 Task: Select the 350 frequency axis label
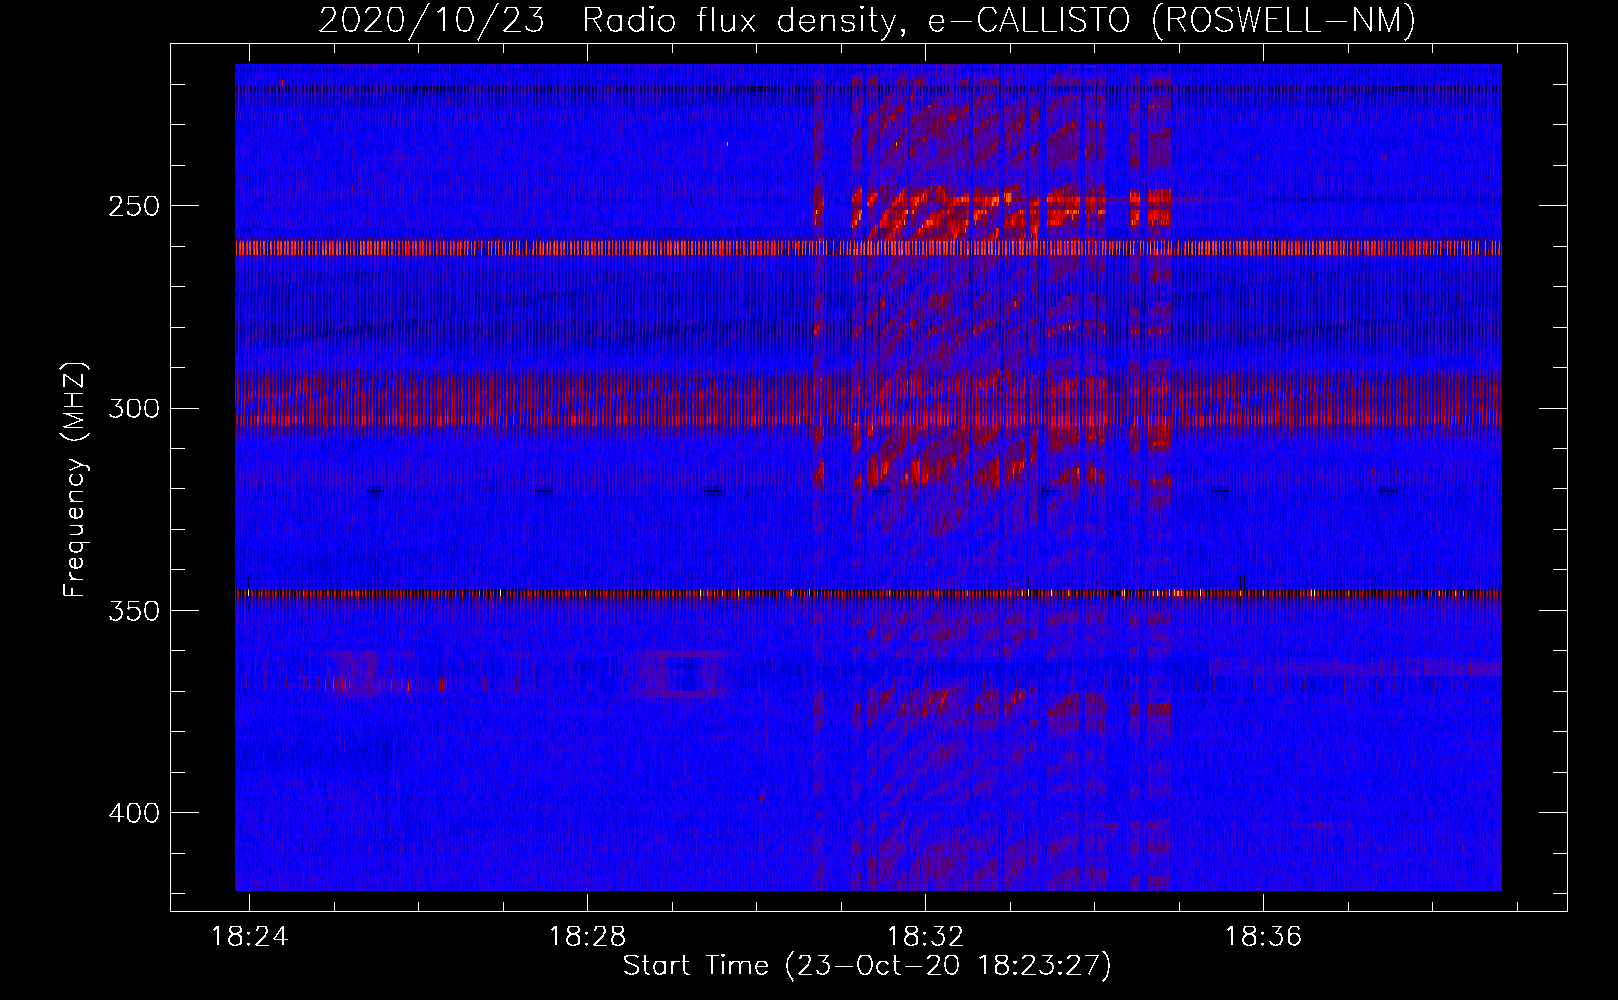point(133,610)
